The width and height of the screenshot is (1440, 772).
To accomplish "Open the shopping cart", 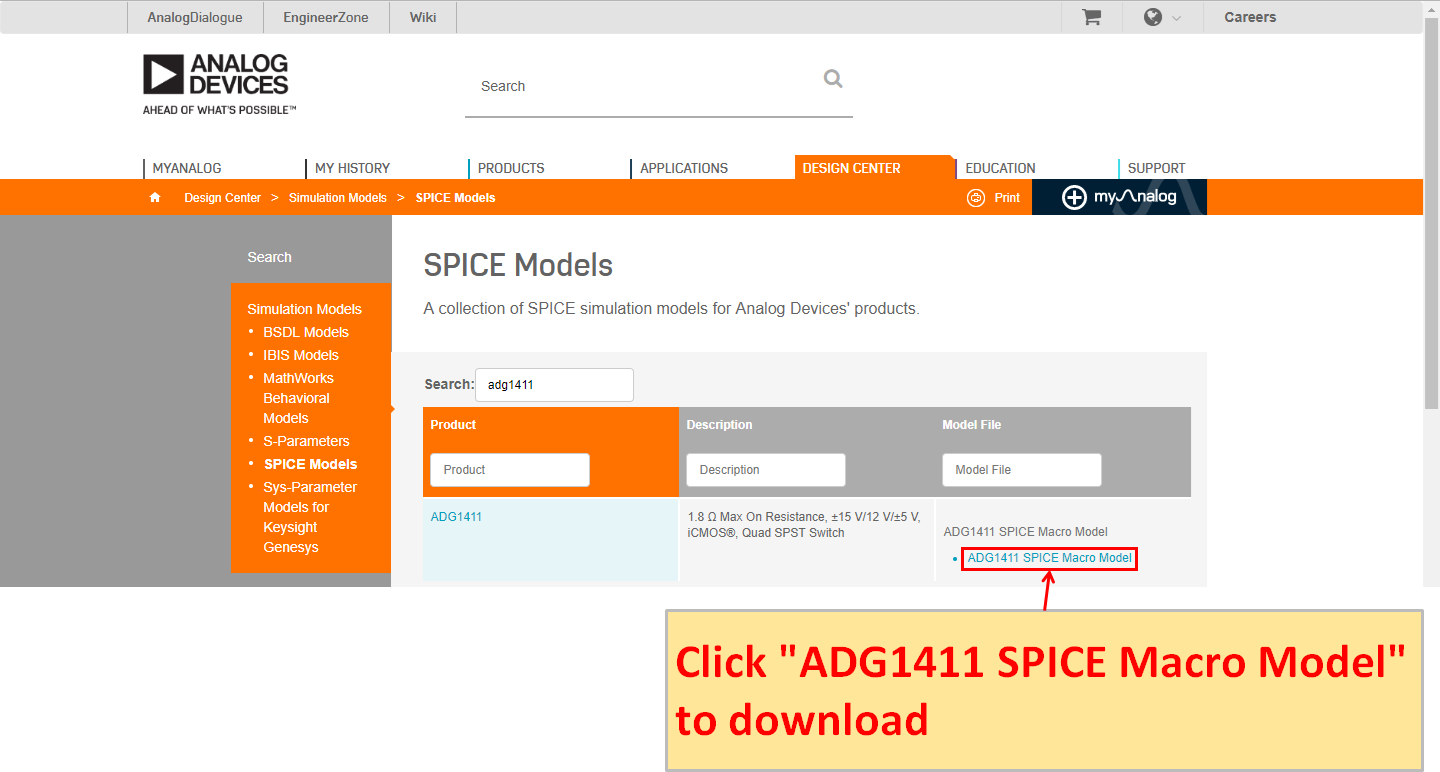I will click(1090, 17).
